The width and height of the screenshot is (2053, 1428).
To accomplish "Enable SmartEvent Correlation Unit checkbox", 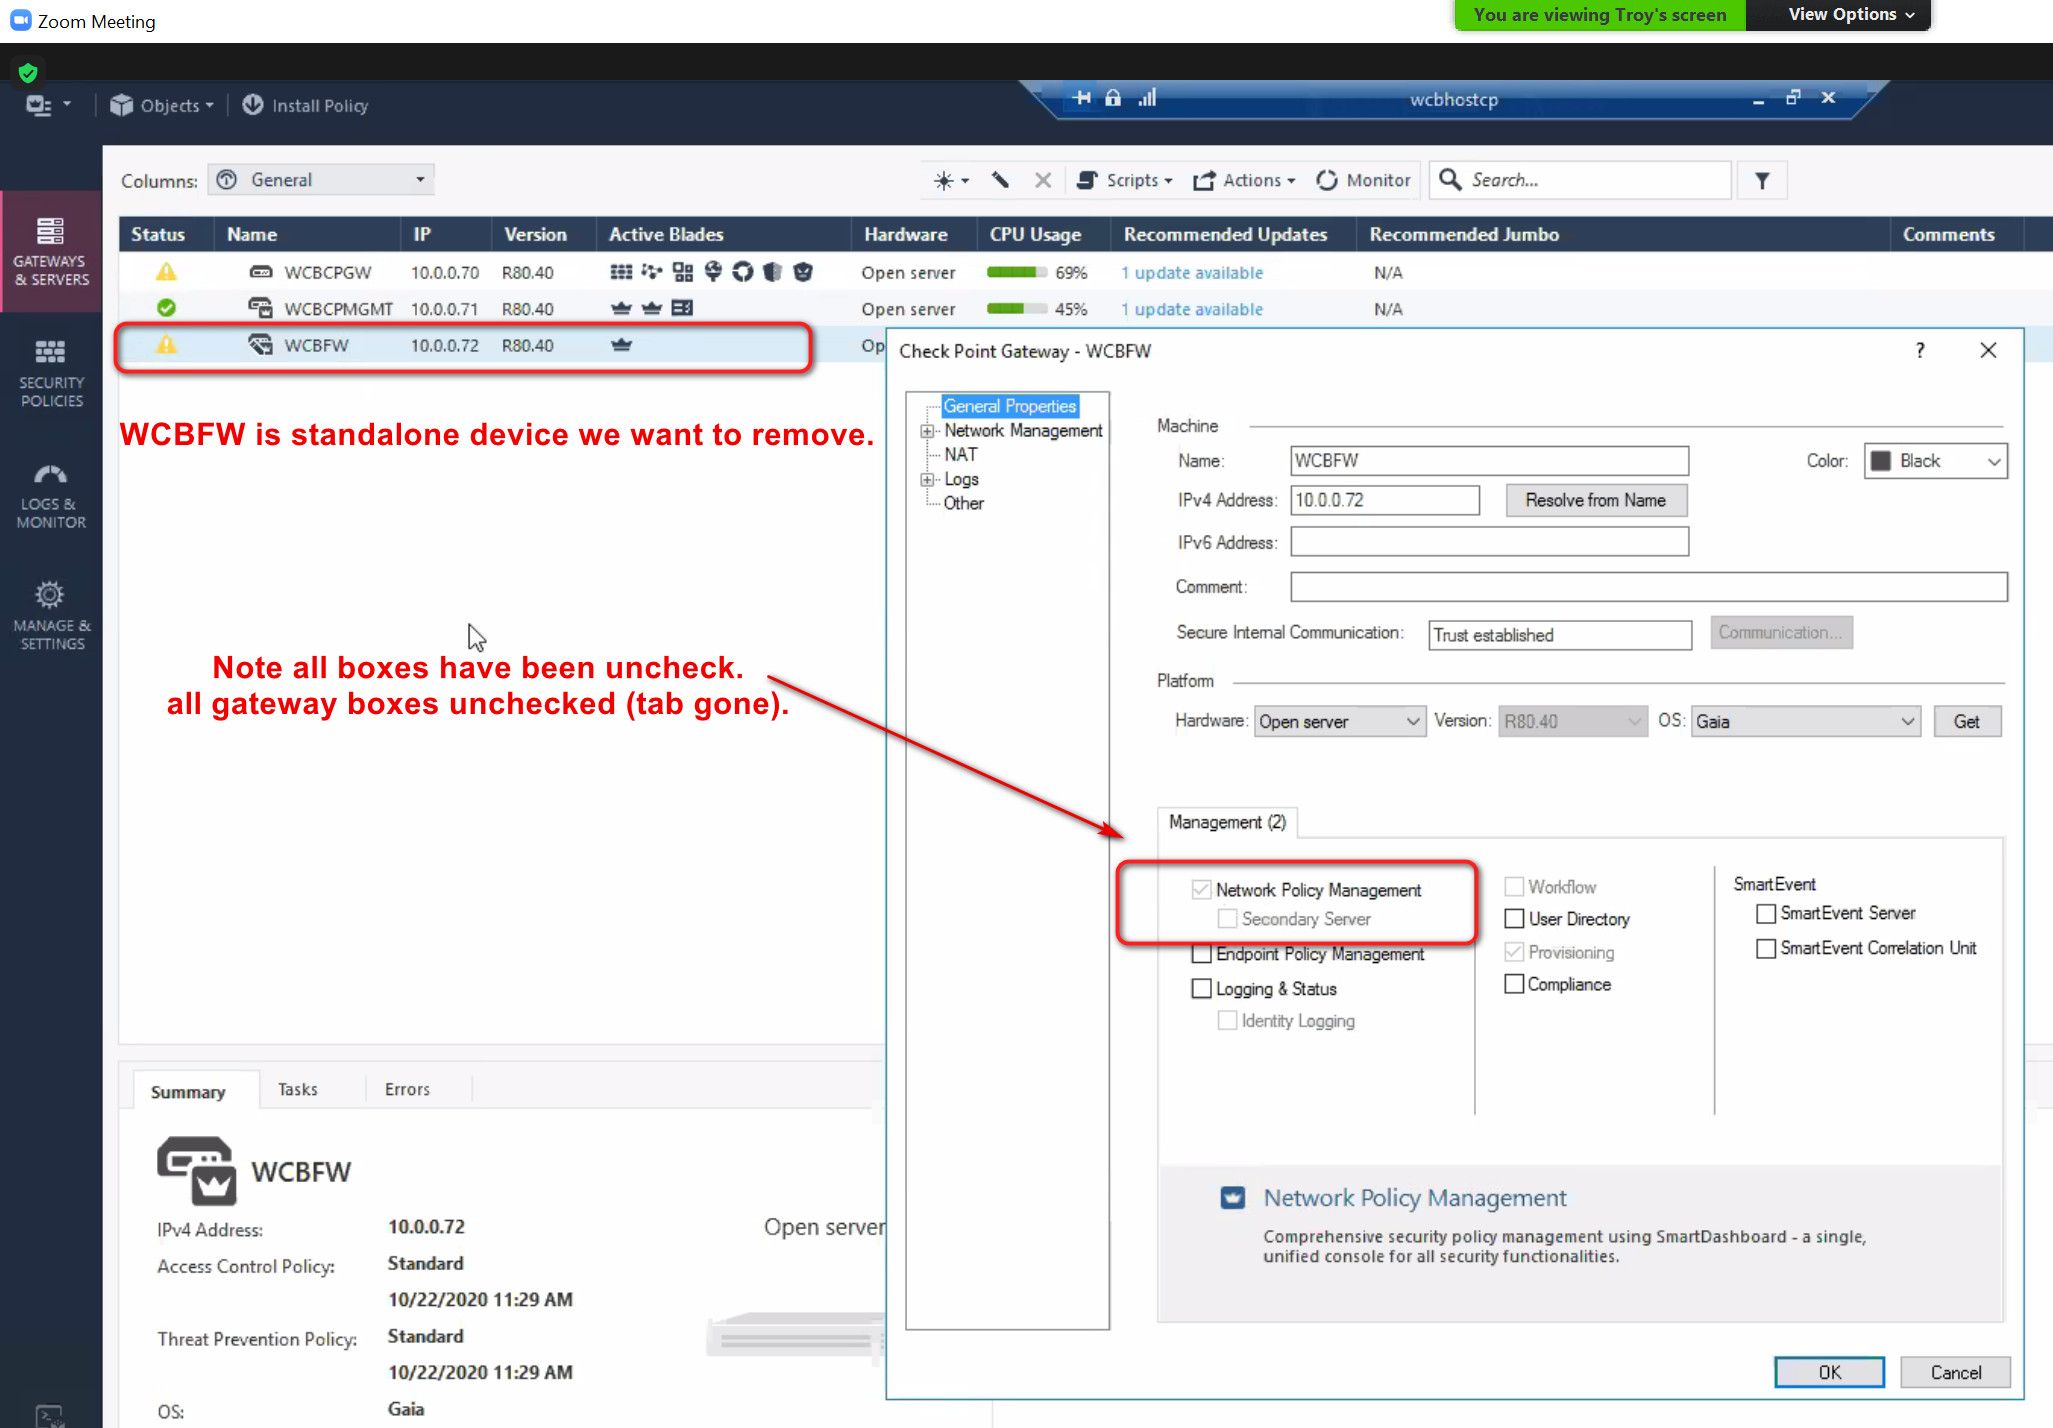I will point(1766,948).
